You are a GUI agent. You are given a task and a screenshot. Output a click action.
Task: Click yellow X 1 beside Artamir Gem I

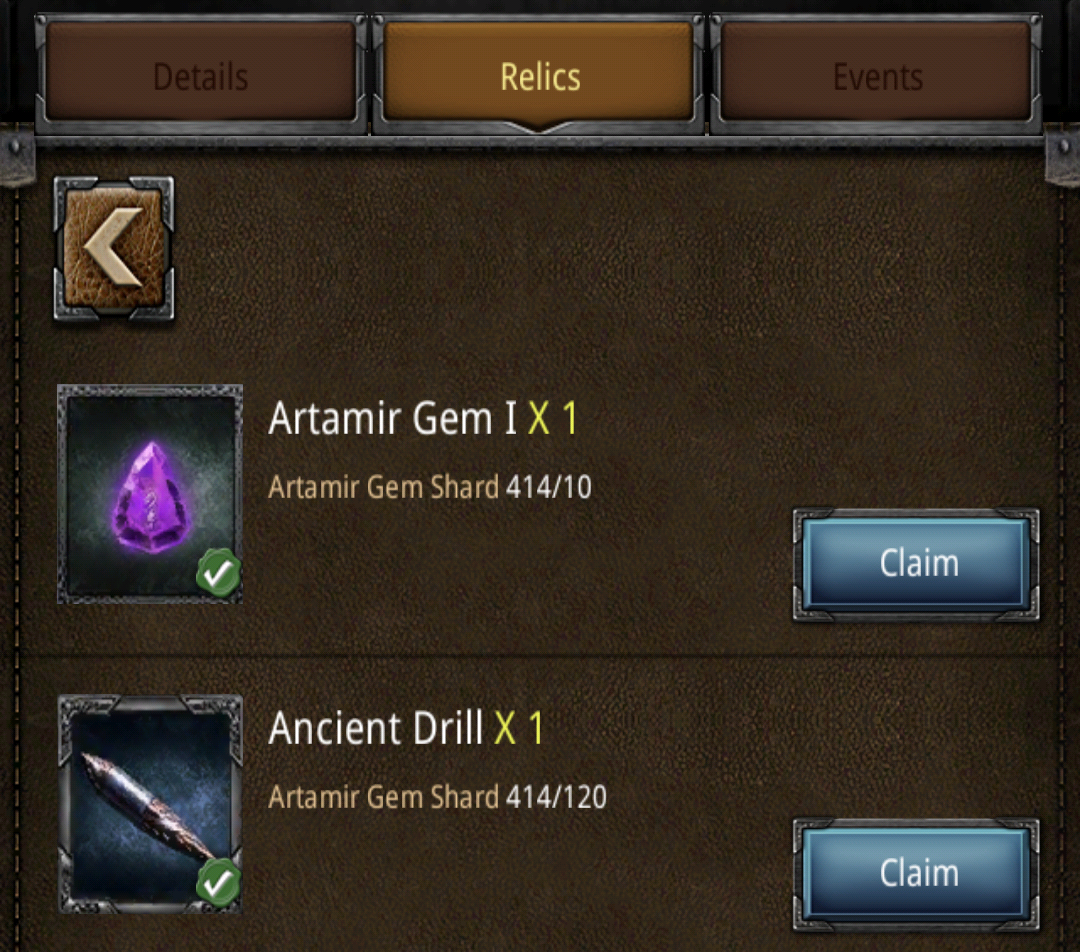[552, 418]
